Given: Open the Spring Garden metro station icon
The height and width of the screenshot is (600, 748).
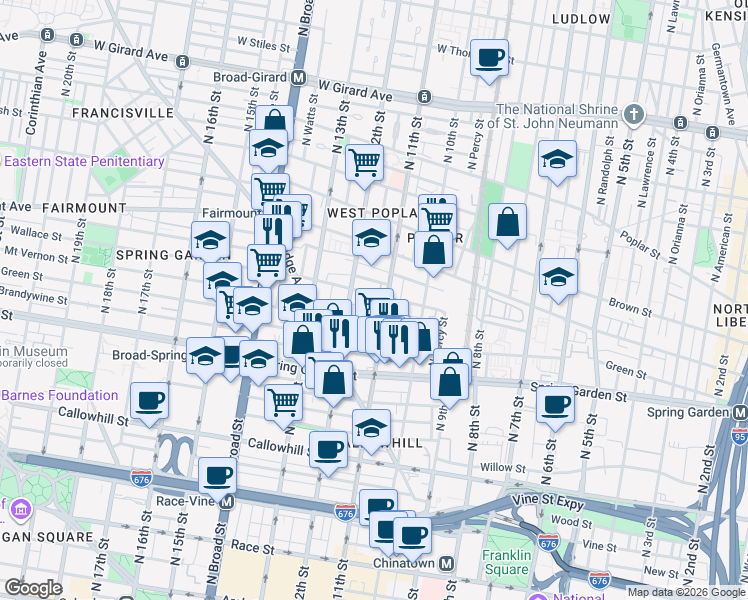Looking at the screenshot, I should 741,413.
